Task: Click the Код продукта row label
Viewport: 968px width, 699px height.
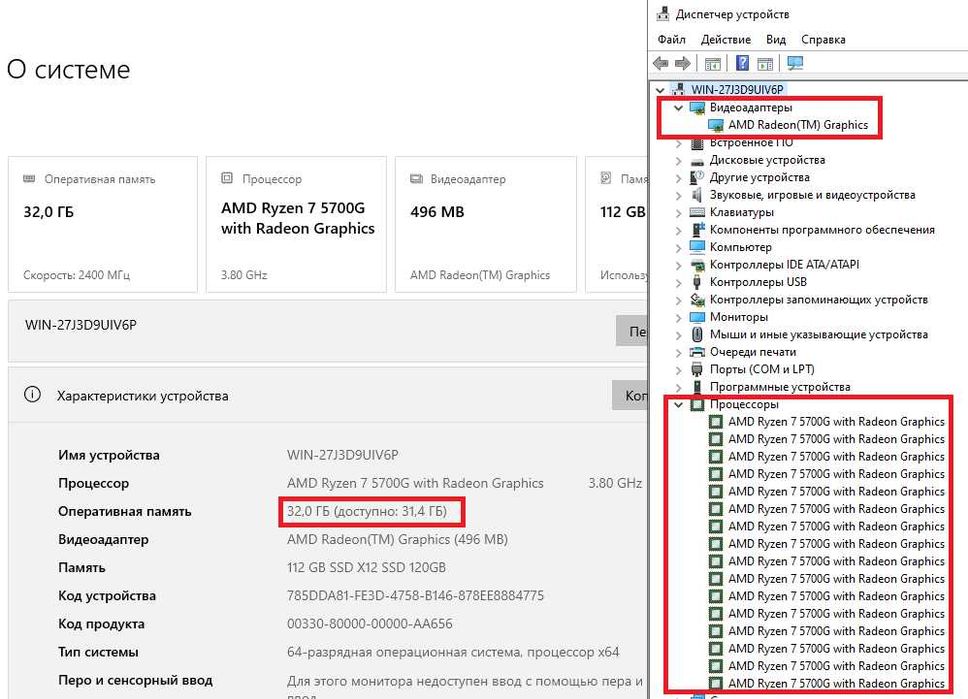Action: pos(101,624)
